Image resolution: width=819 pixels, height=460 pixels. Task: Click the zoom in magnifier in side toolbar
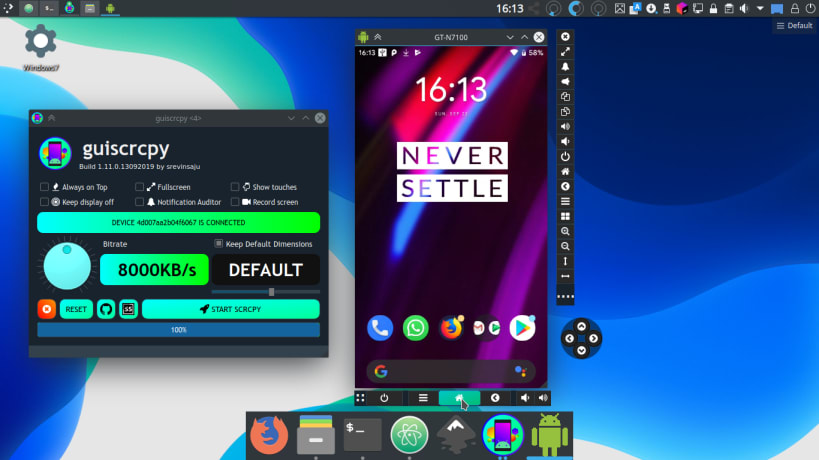pos(565,231)
